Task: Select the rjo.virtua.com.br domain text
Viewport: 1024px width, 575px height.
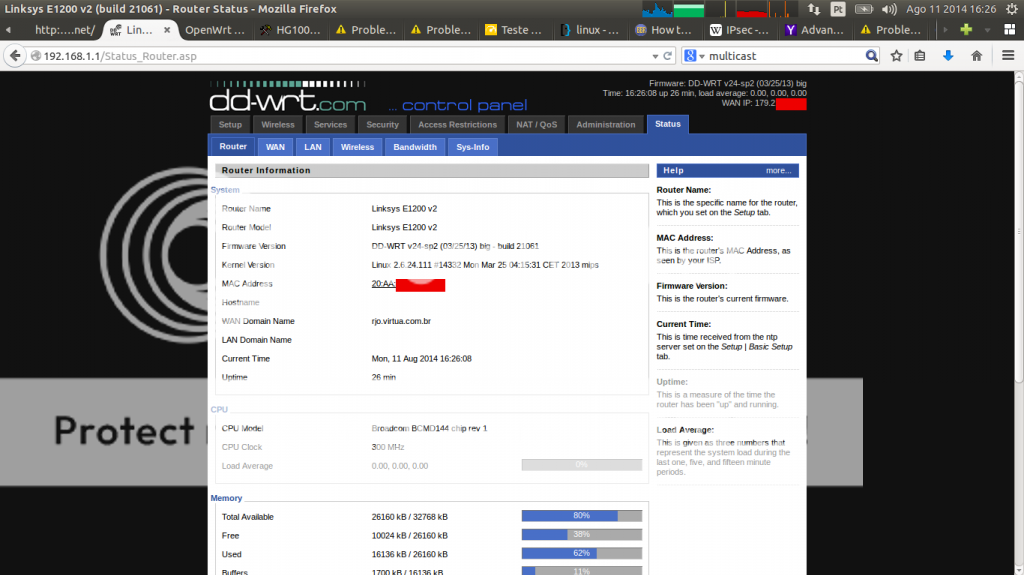Action: (x=401, y=321)
